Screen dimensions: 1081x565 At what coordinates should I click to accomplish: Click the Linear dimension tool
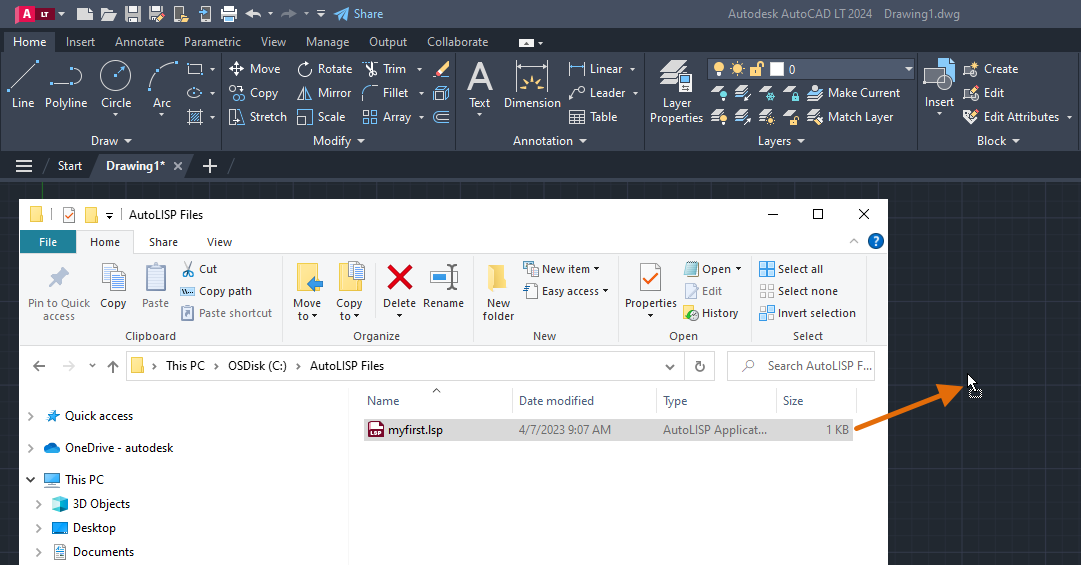tap(596, 69)
